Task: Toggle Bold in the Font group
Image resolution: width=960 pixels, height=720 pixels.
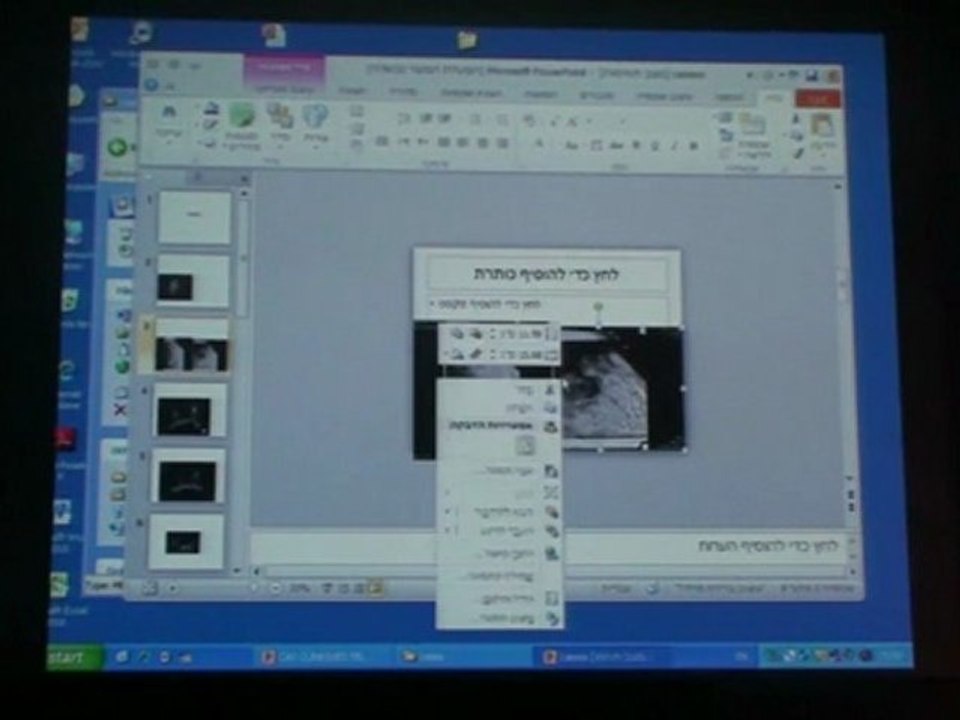Action: coord(693,146)
